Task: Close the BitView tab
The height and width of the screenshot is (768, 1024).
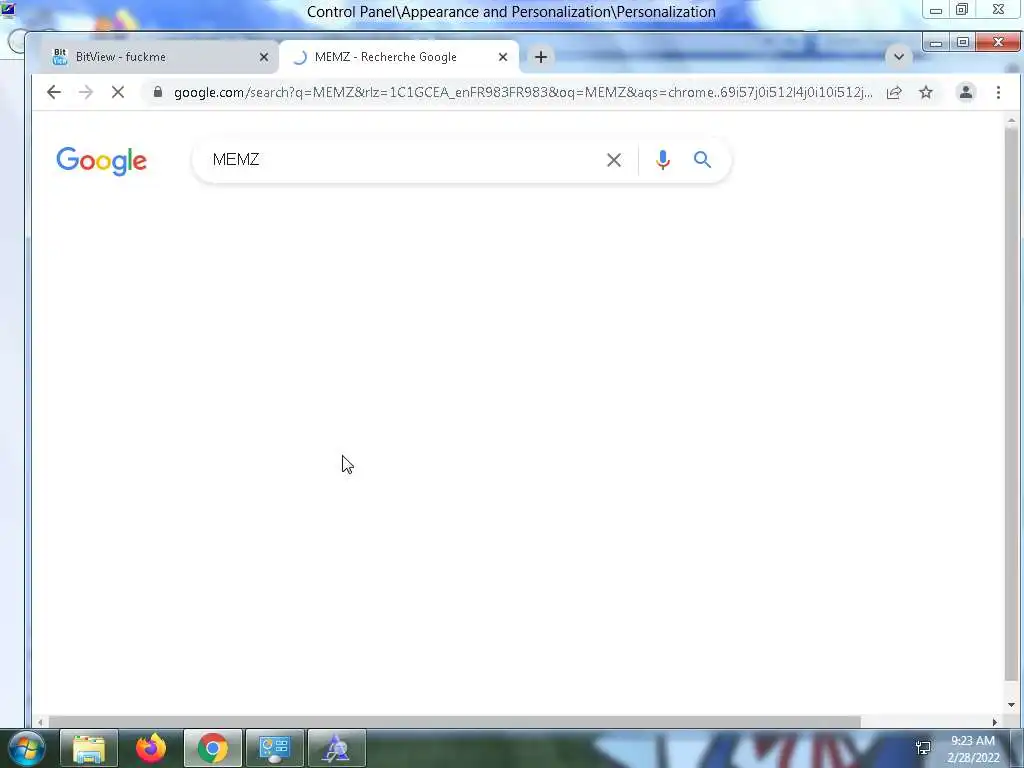Action: coord(264,57)
